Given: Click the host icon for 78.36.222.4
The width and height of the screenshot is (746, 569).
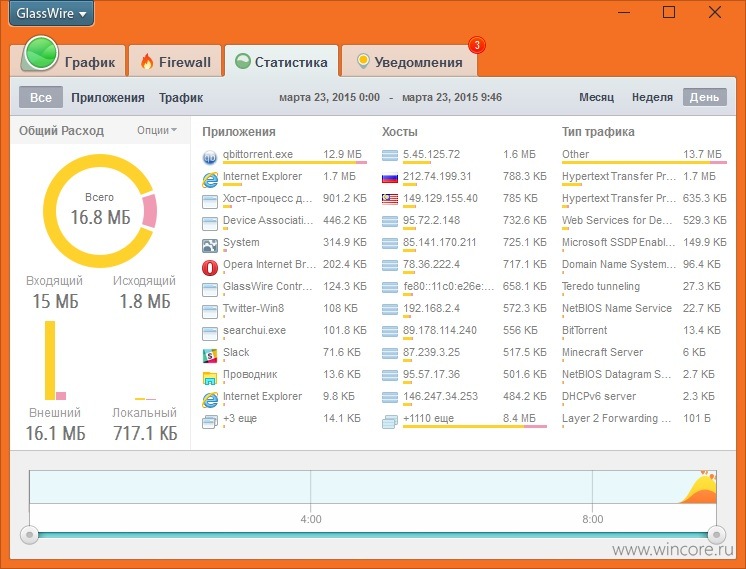Looking at the screenshot, I should tap(390, 265).
